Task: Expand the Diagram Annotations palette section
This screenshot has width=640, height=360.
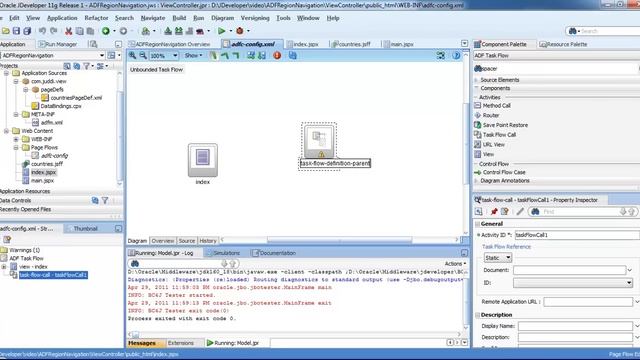Action: (476, 180)
